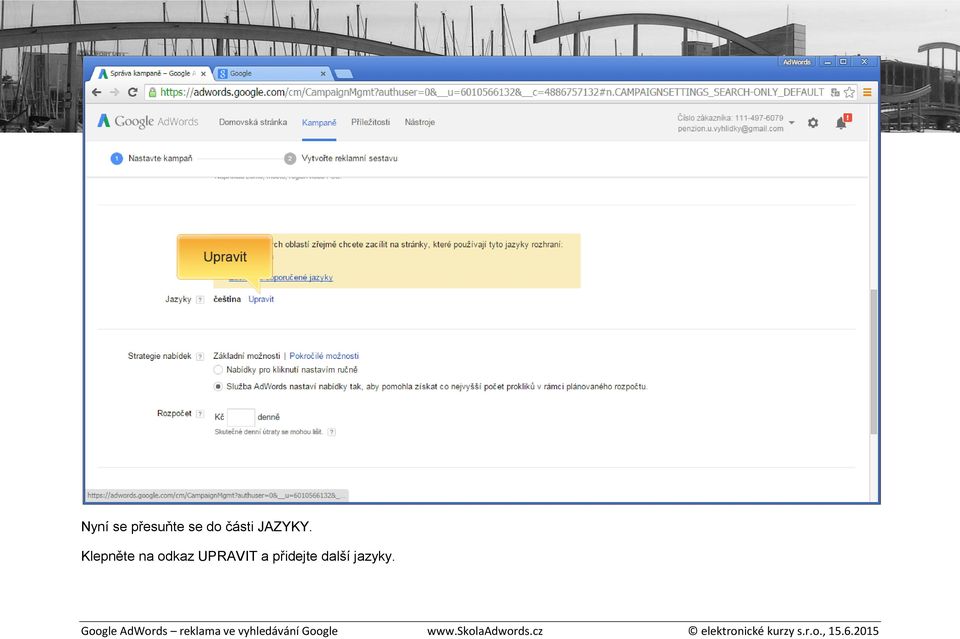The width and height of the screenshot is (960, 639).
Task: Click the page vertical scrollbar
Action: [873, 361]
